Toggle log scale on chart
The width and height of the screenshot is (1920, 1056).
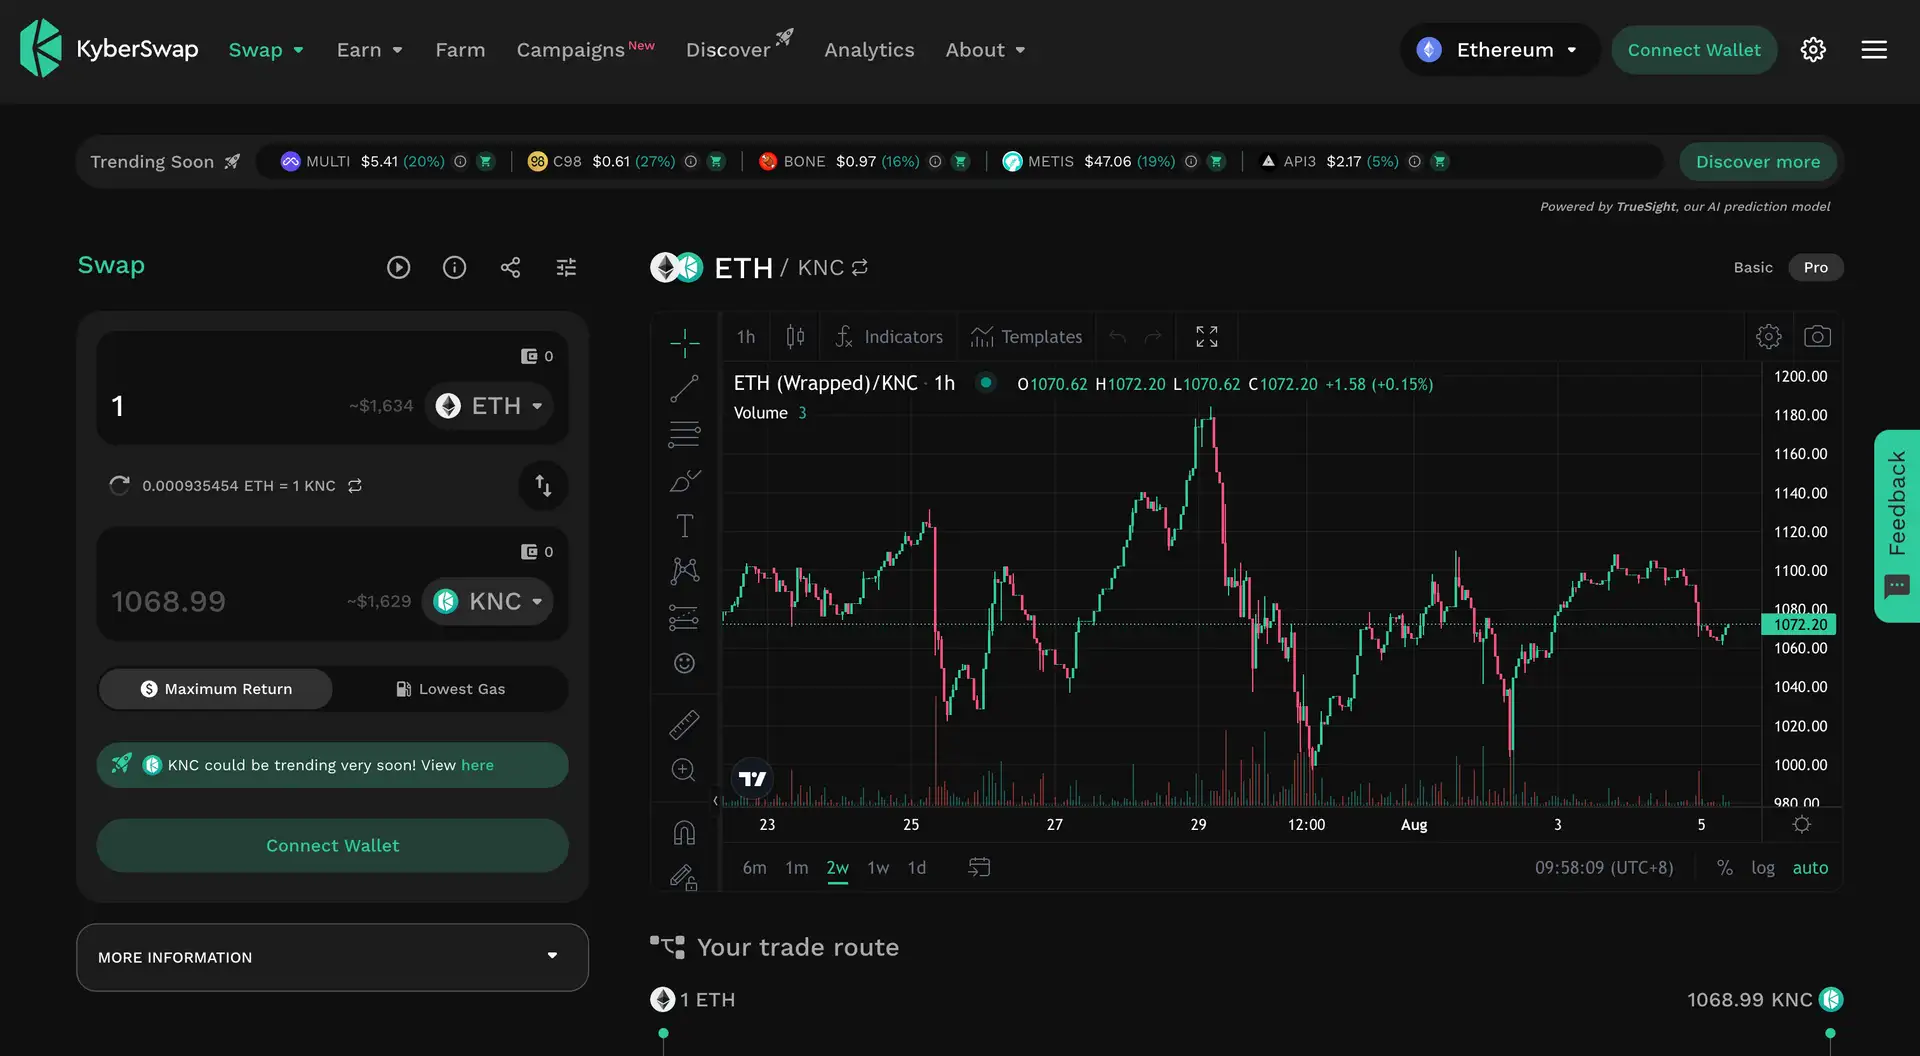coord(1762,868)
